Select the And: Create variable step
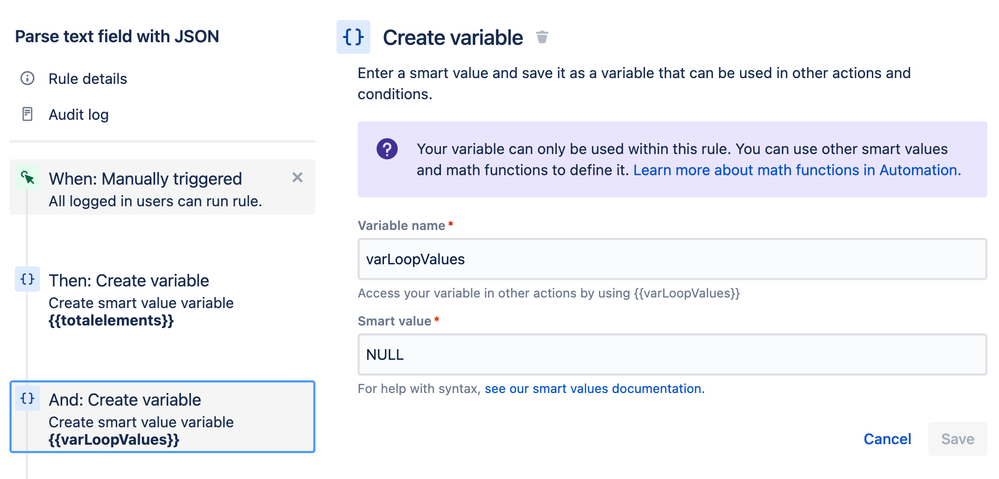The height and width of the screenshot is (479, 999). click(162, 417)
